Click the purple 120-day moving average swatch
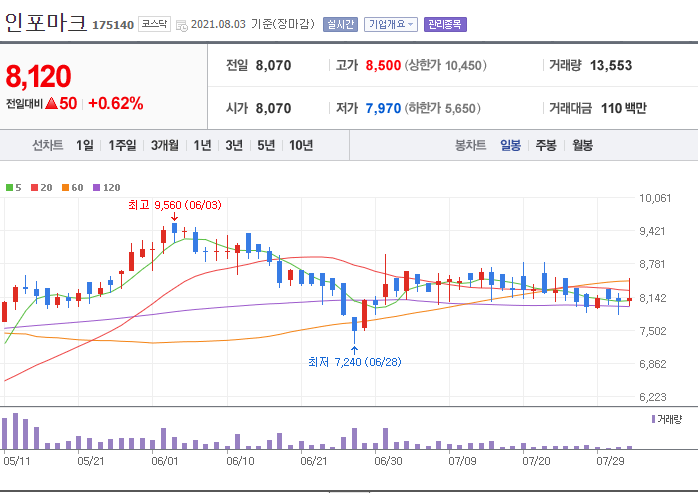 96,187
